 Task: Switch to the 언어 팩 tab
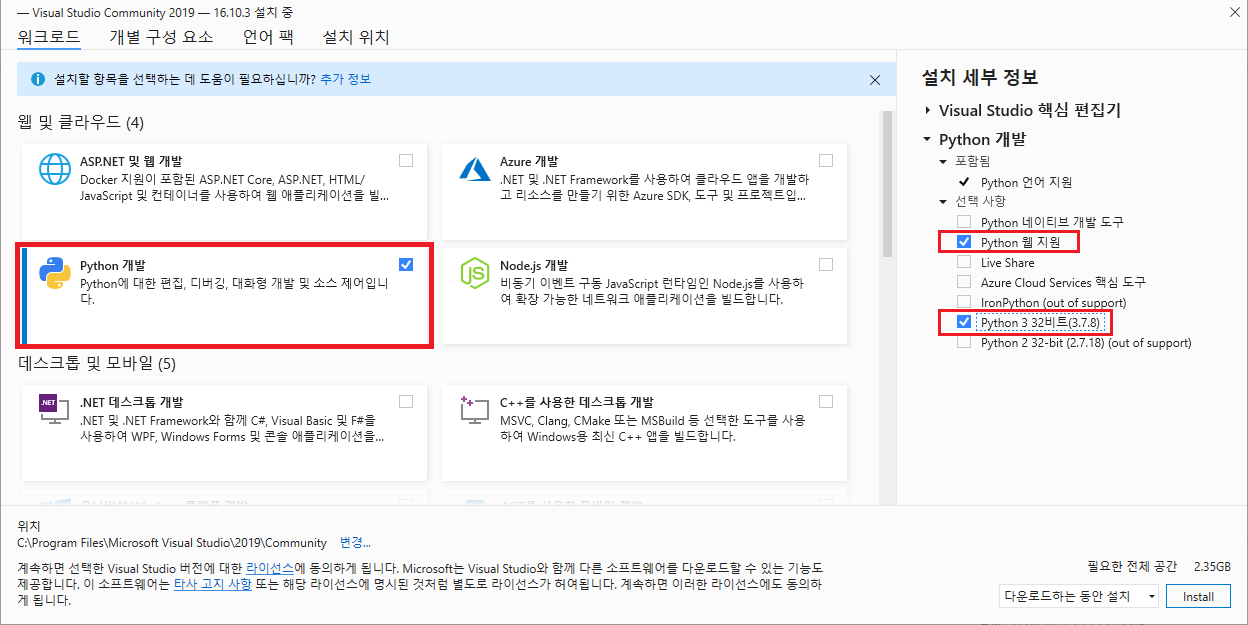[268, 37]
